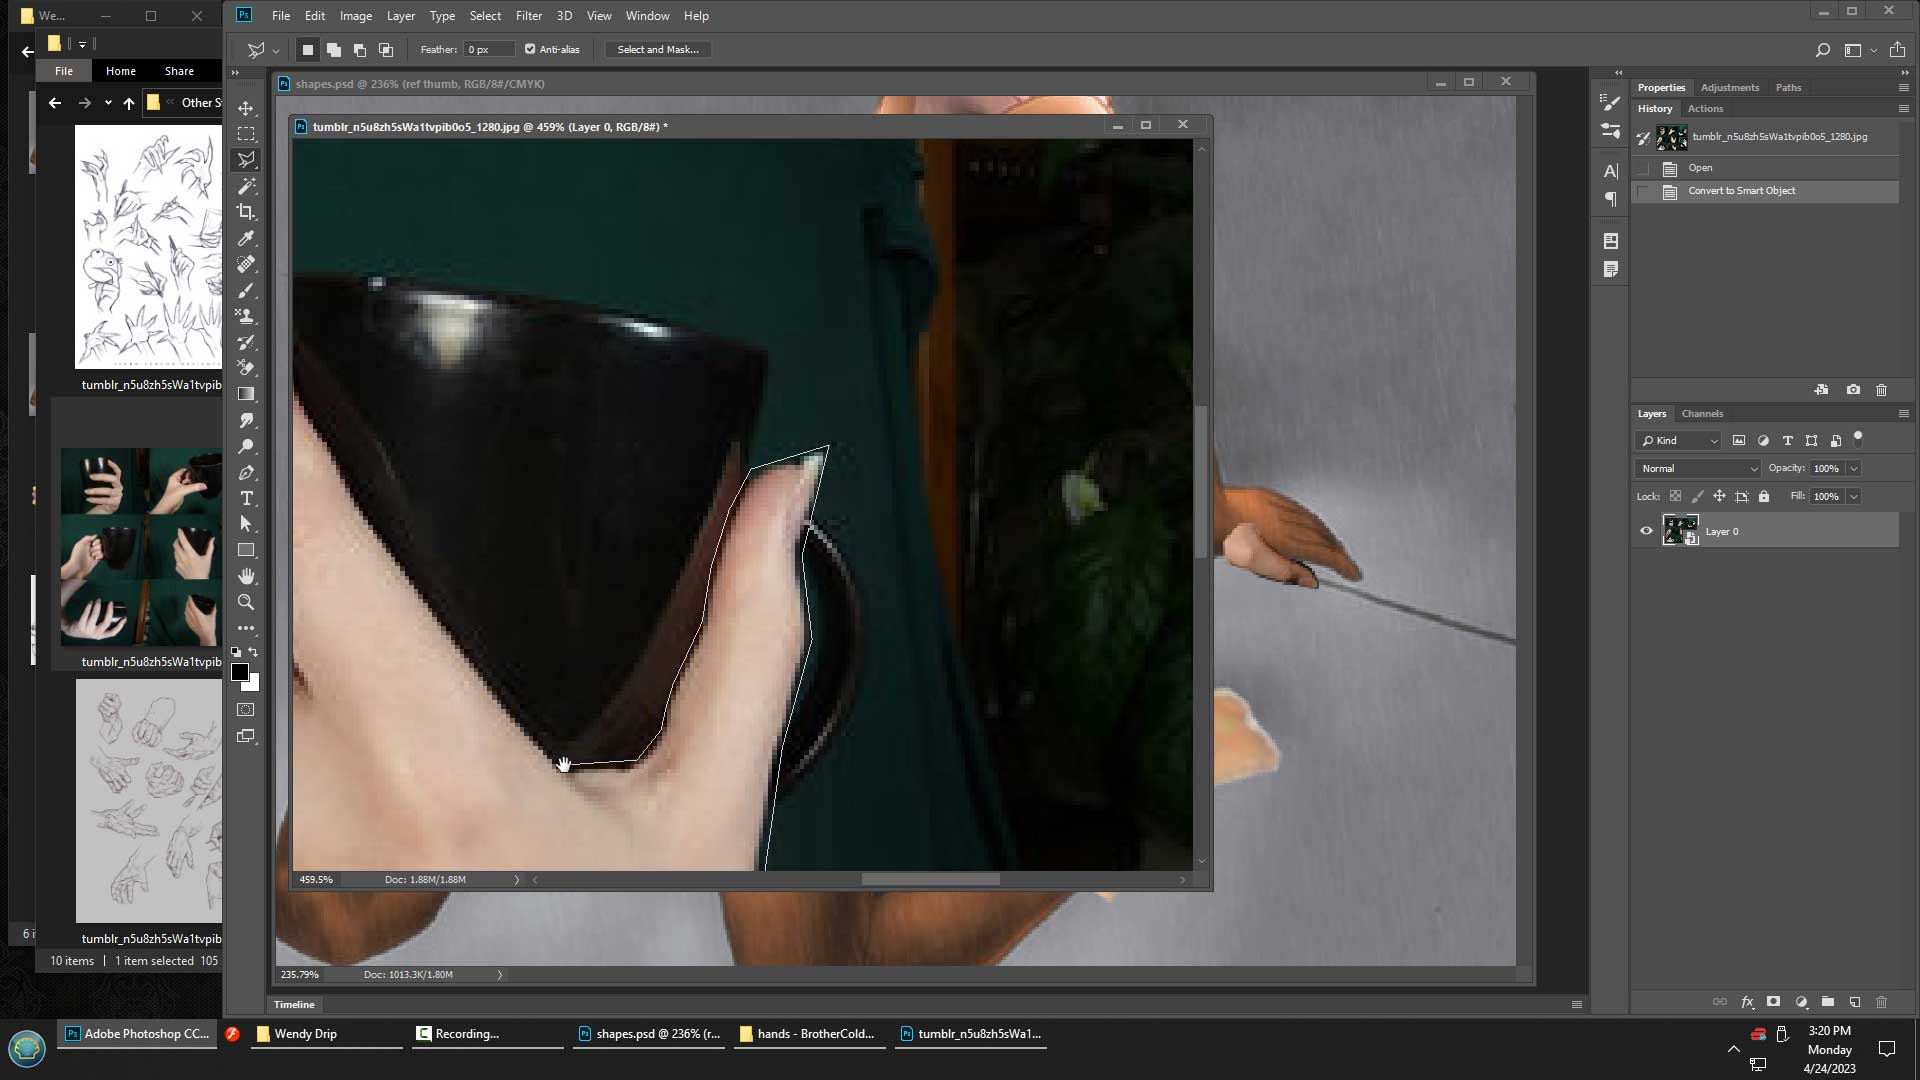
Task: Select the Crop tool
Action: [x=246, y=212]
